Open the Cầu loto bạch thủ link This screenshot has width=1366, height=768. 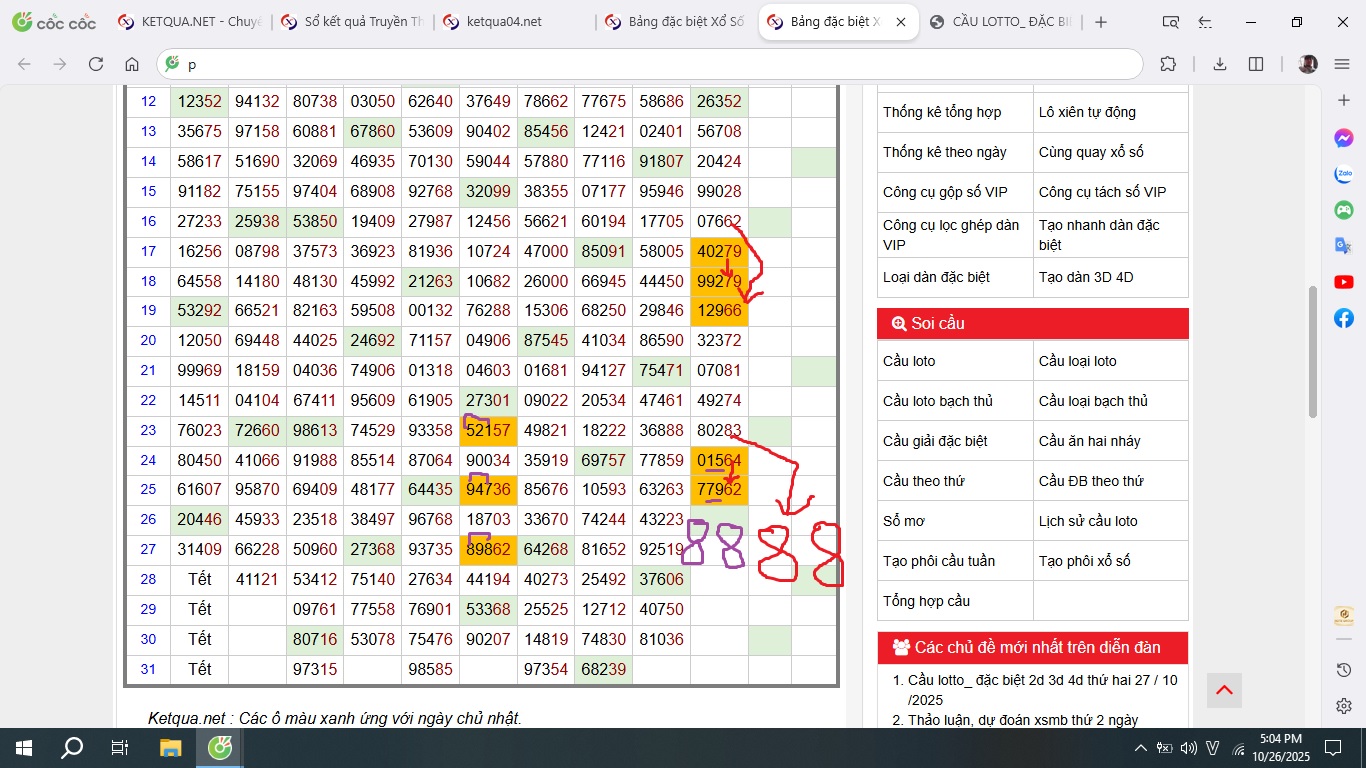(937, 401)
